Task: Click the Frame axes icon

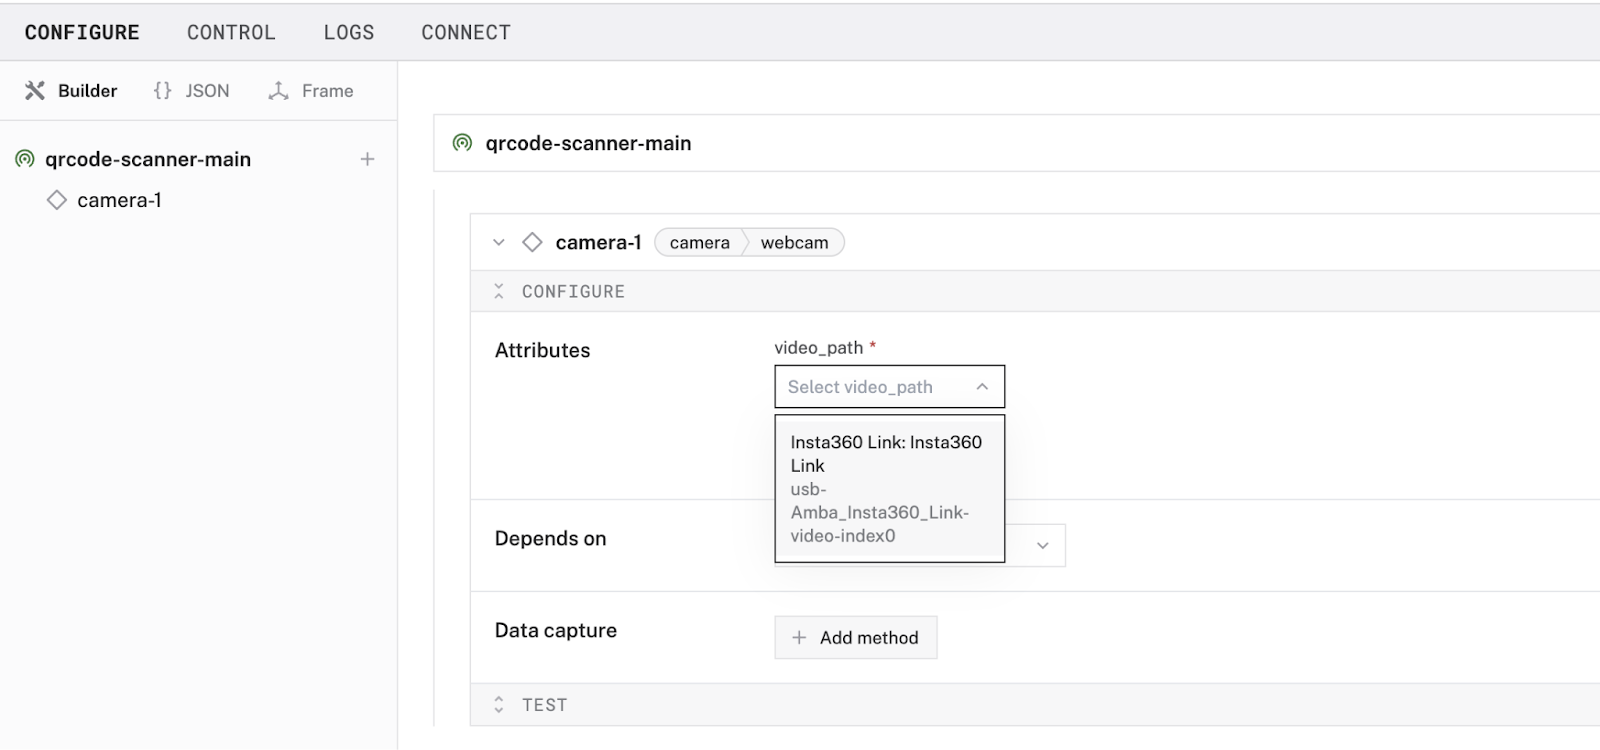Action: coord(279,91)
